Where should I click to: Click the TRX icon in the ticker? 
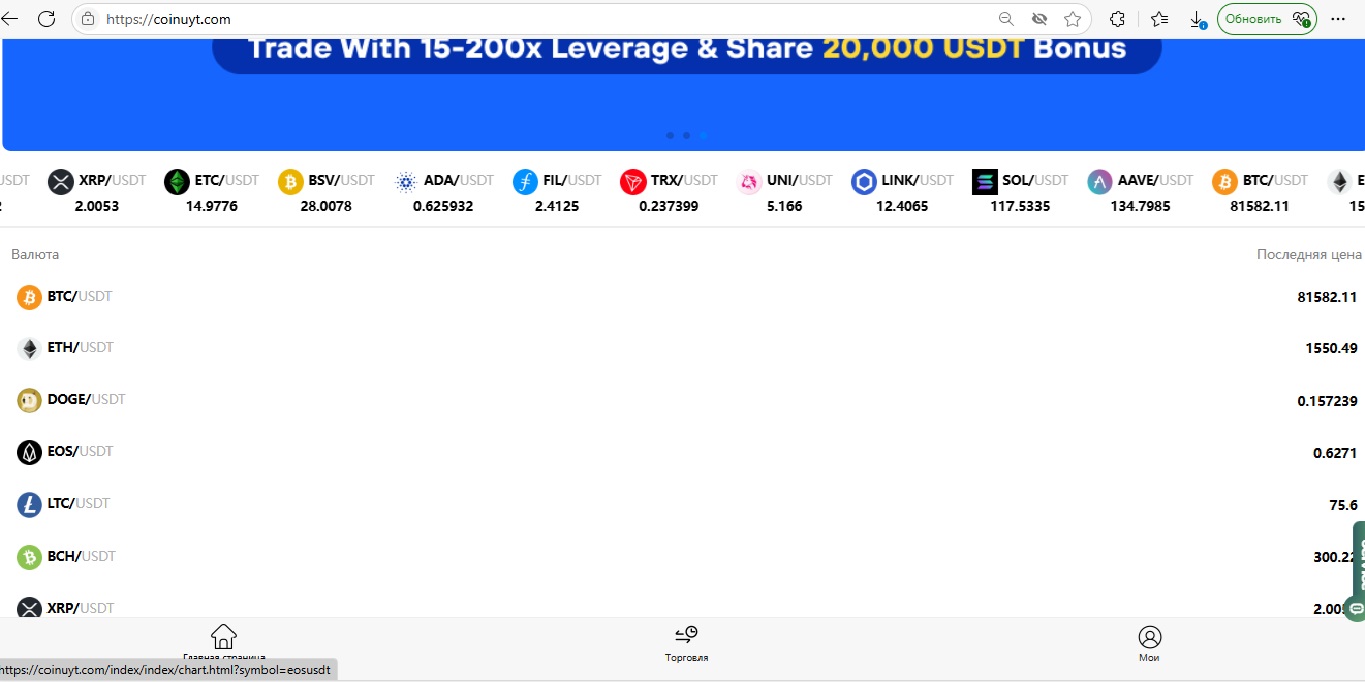tap(633, 182)
